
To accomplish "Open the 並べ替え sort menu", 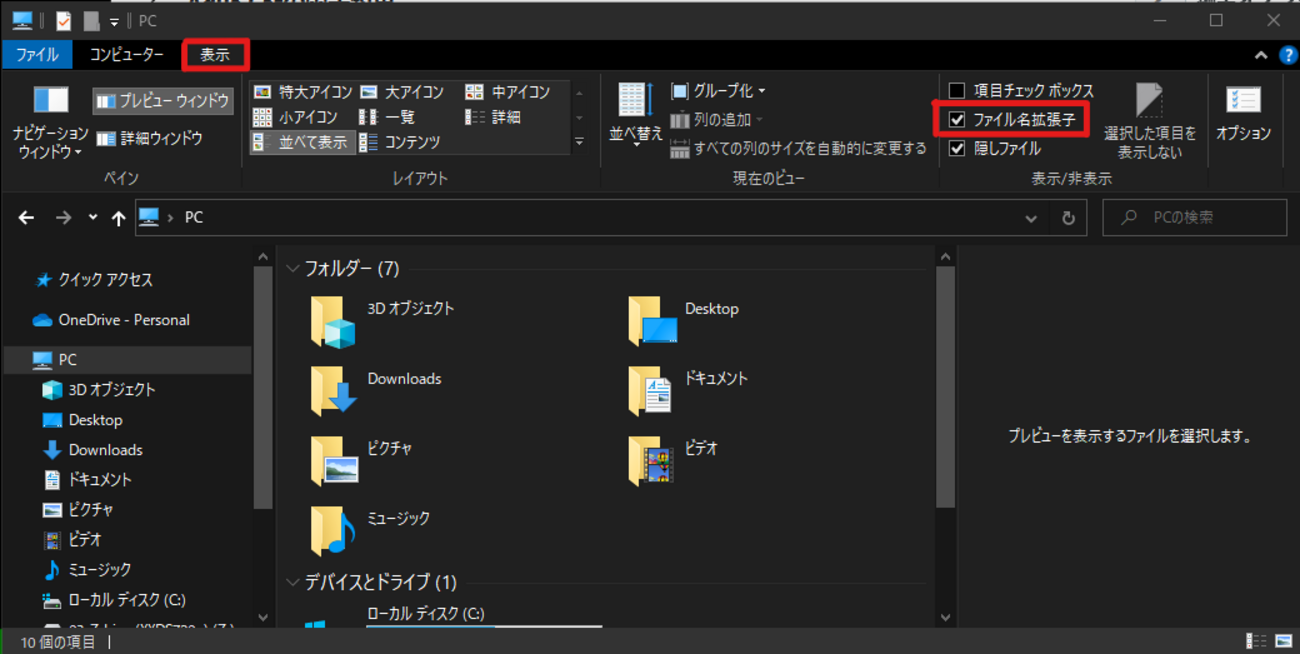I will click(636, 117).
